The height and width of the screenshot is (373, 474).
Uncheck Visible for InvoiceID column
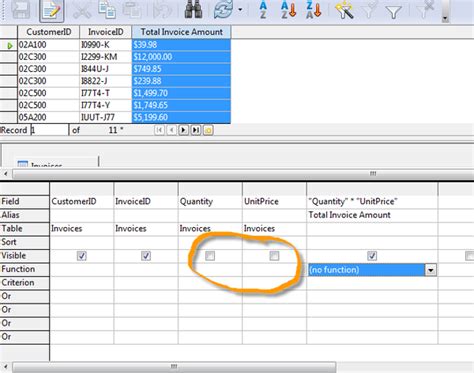coord(146,256)
